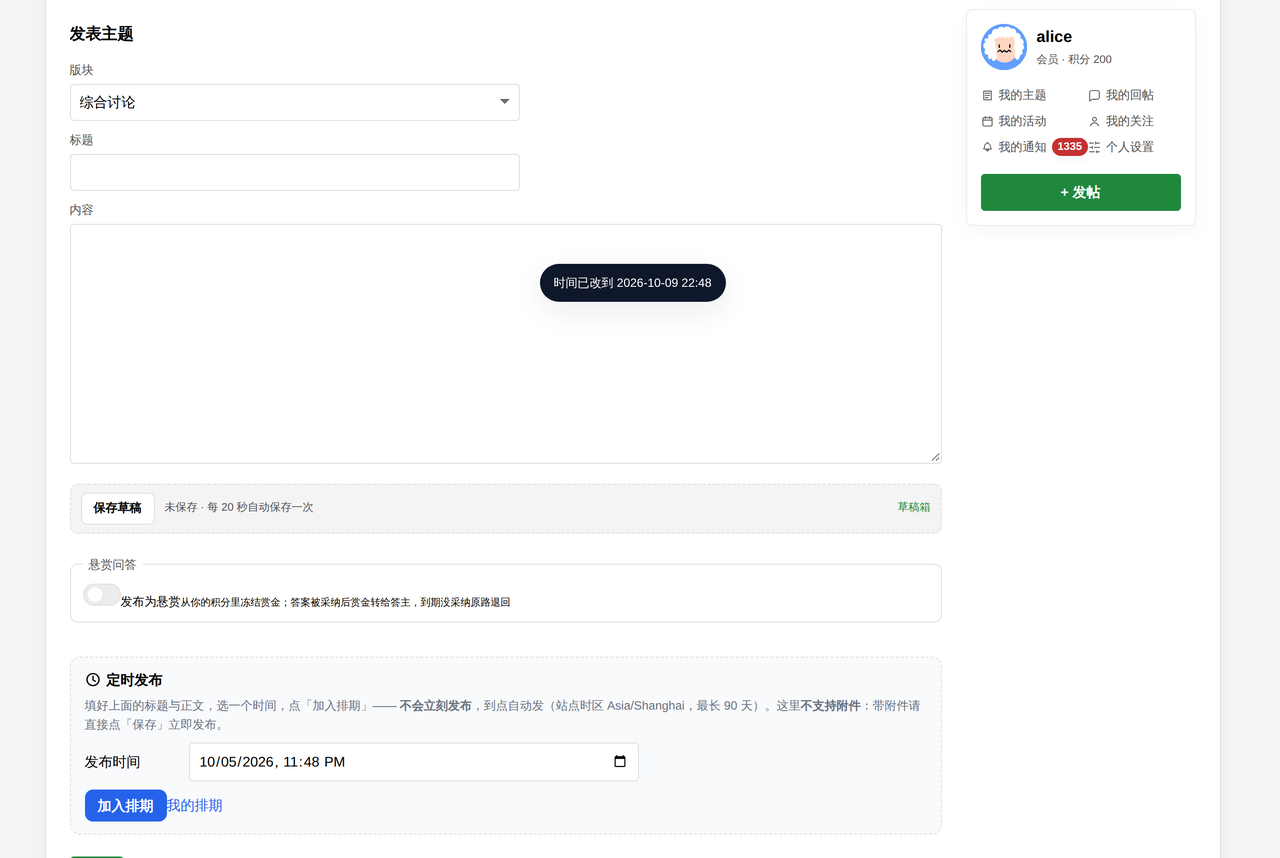Open the 我的排期 link
1280x858 pixels.
click(195, 805)
